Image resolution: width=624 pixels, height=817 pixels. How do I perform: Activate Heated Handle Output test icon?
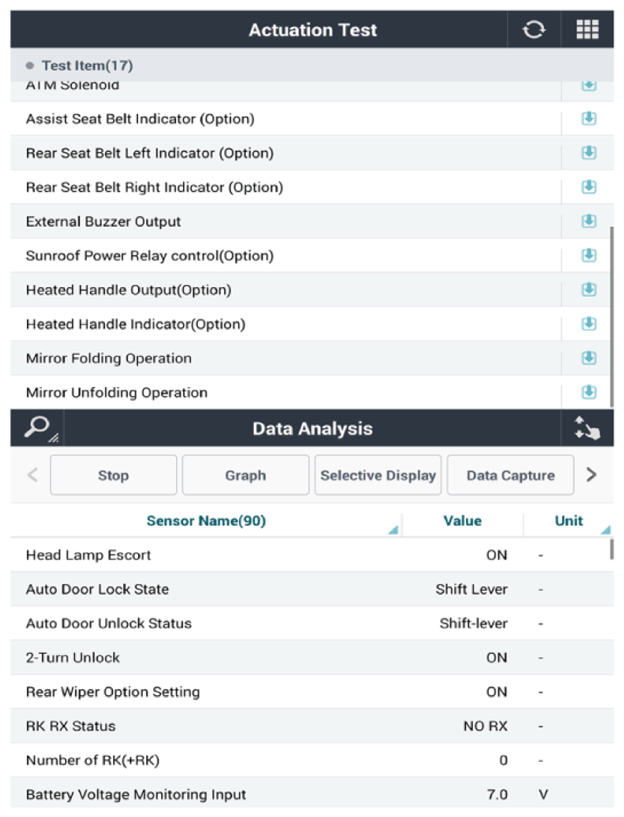coord(589,290)
